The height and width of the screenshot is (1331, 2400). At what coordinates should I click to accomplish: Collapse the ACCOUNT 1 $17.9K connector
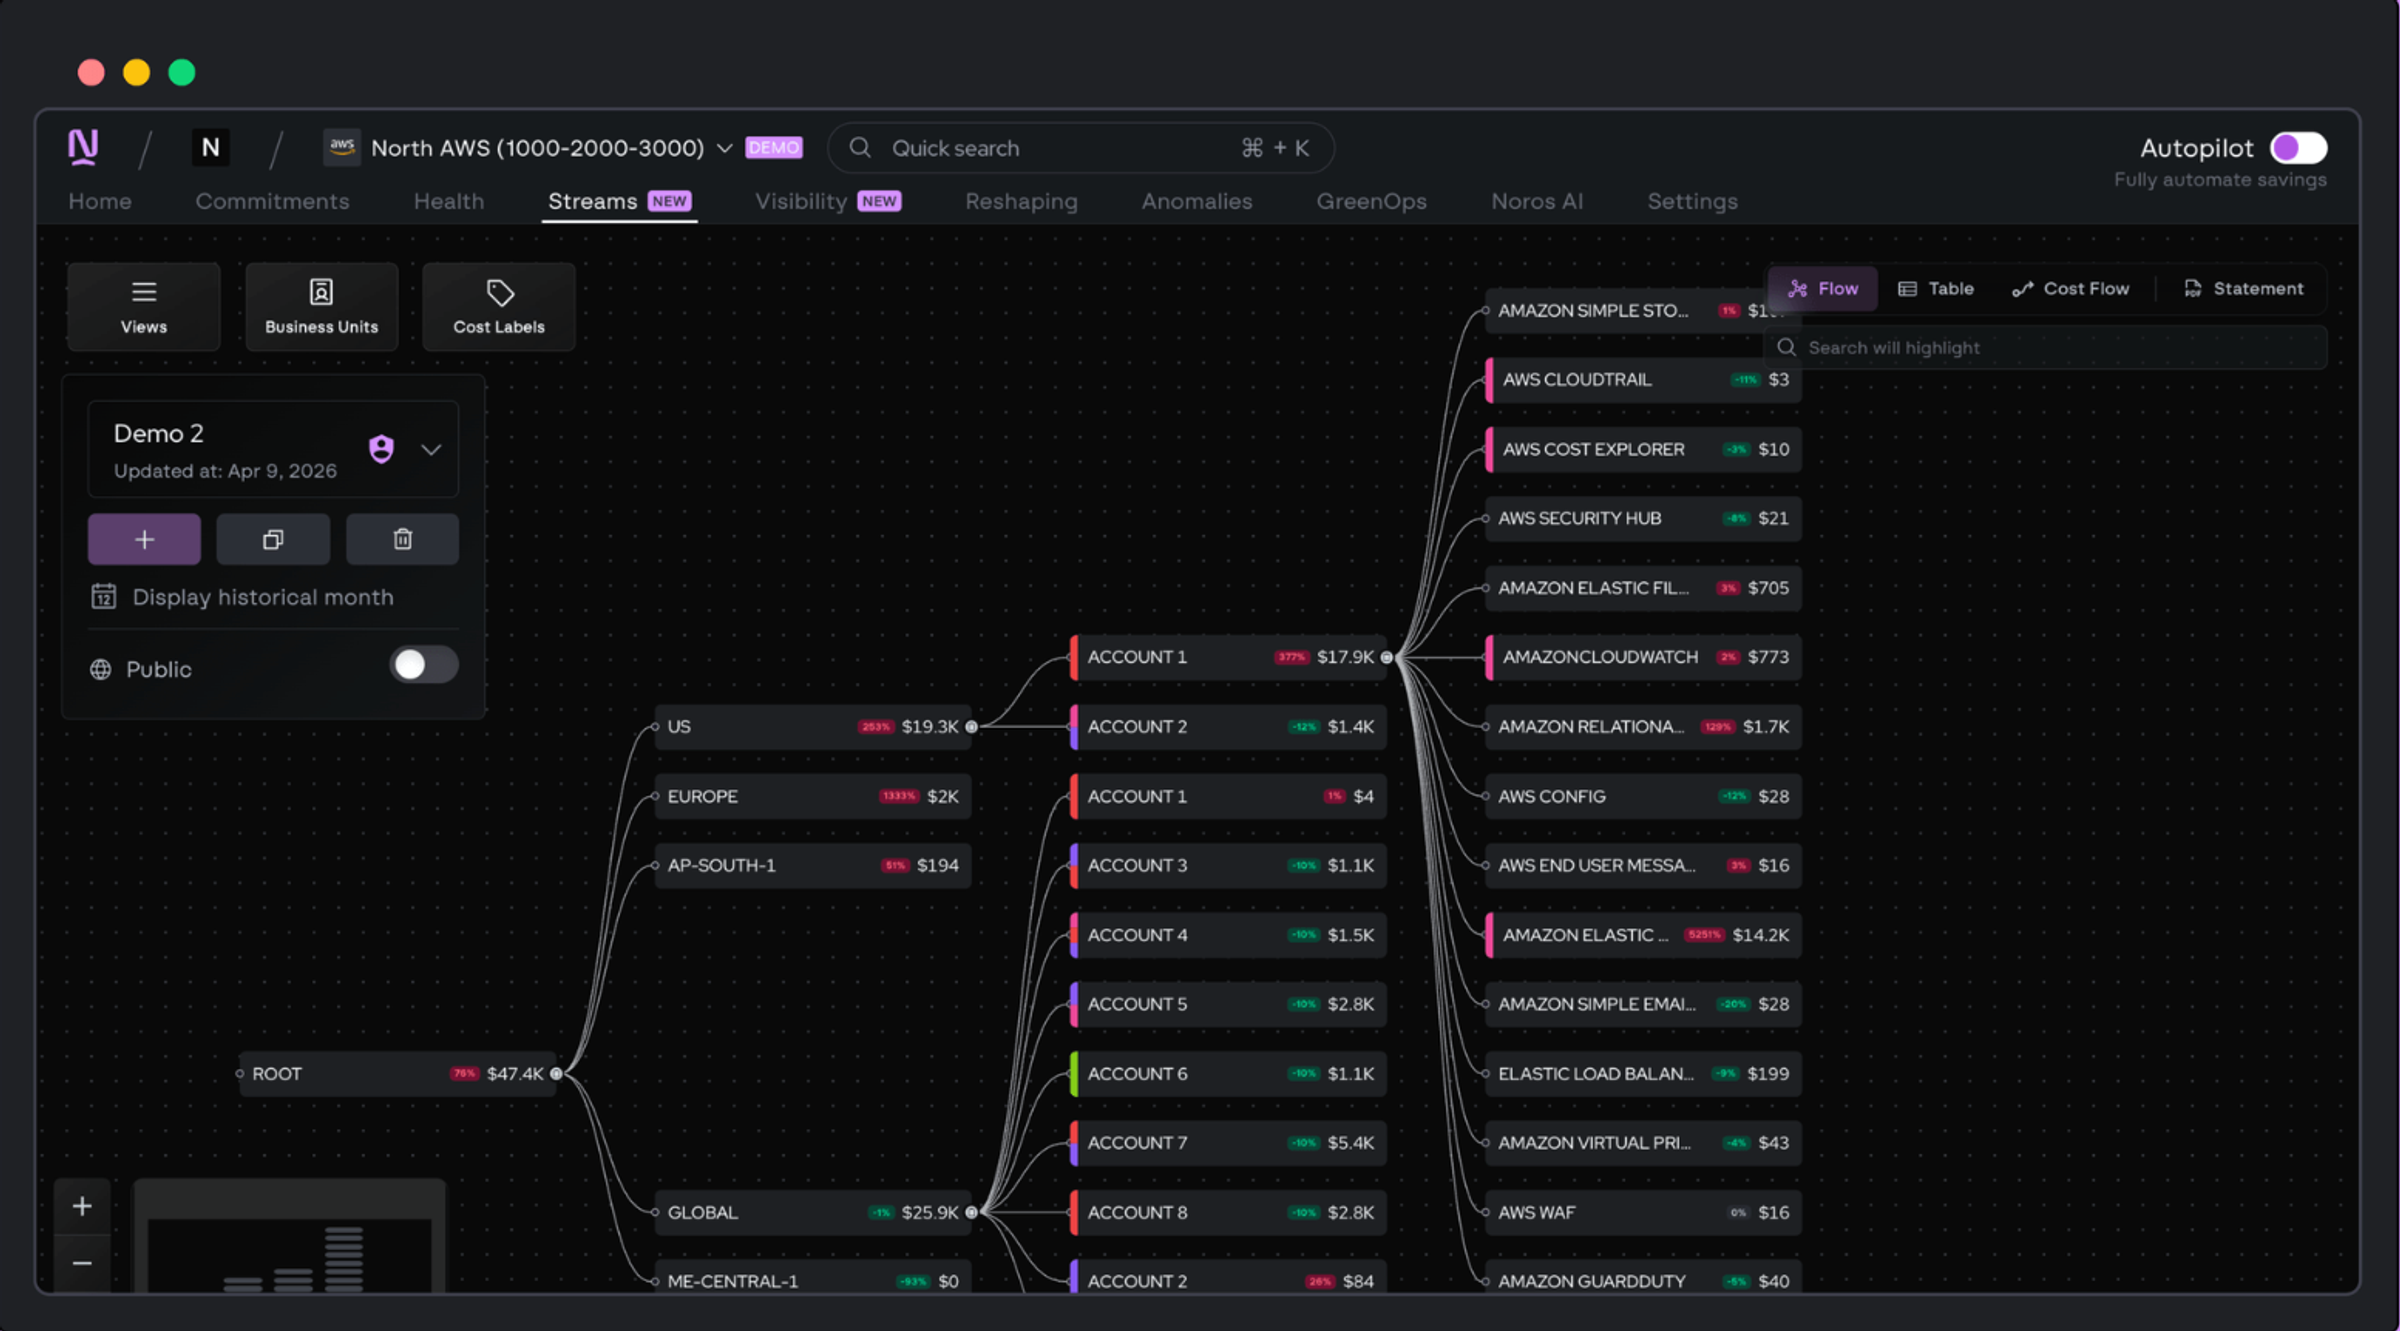coord(1386,657)
